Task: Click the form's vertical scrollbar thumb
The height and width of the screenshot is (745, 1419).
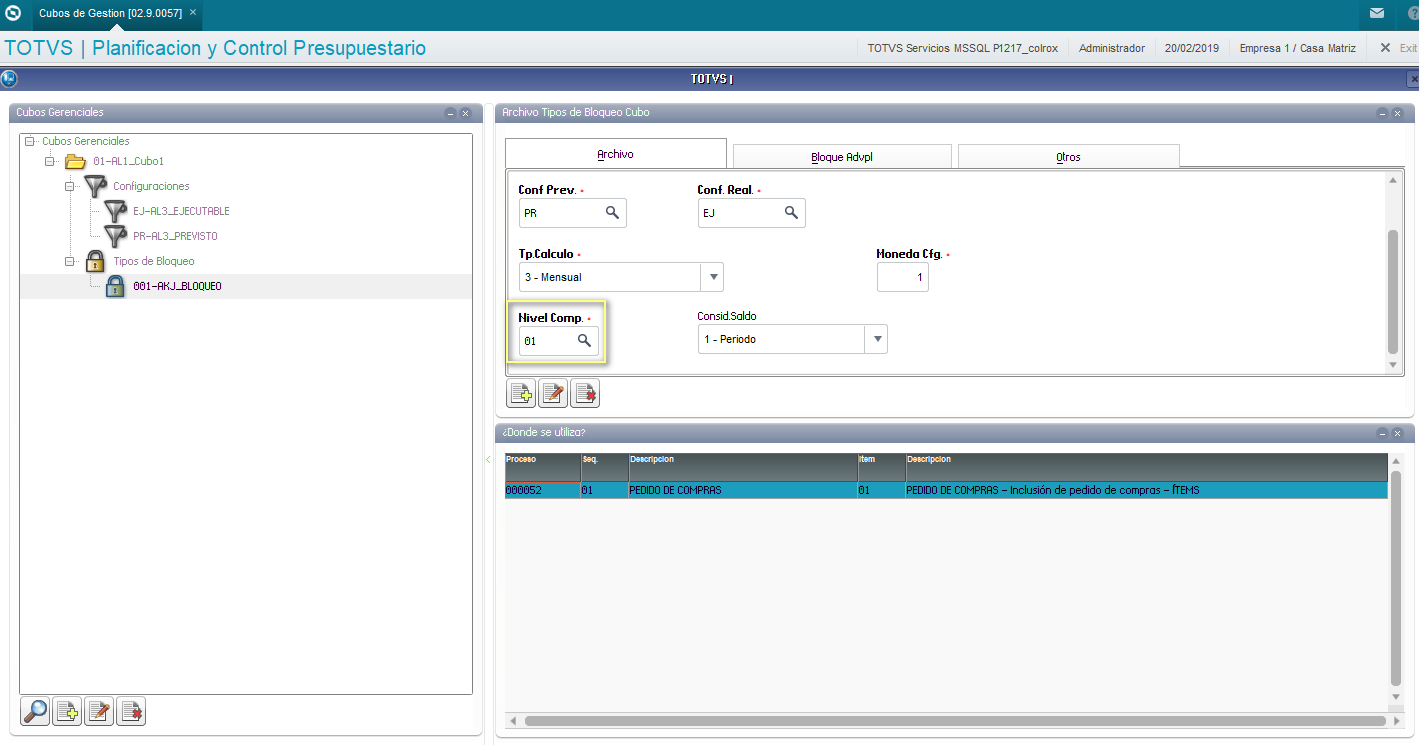Action: [x=1393, y=290]
